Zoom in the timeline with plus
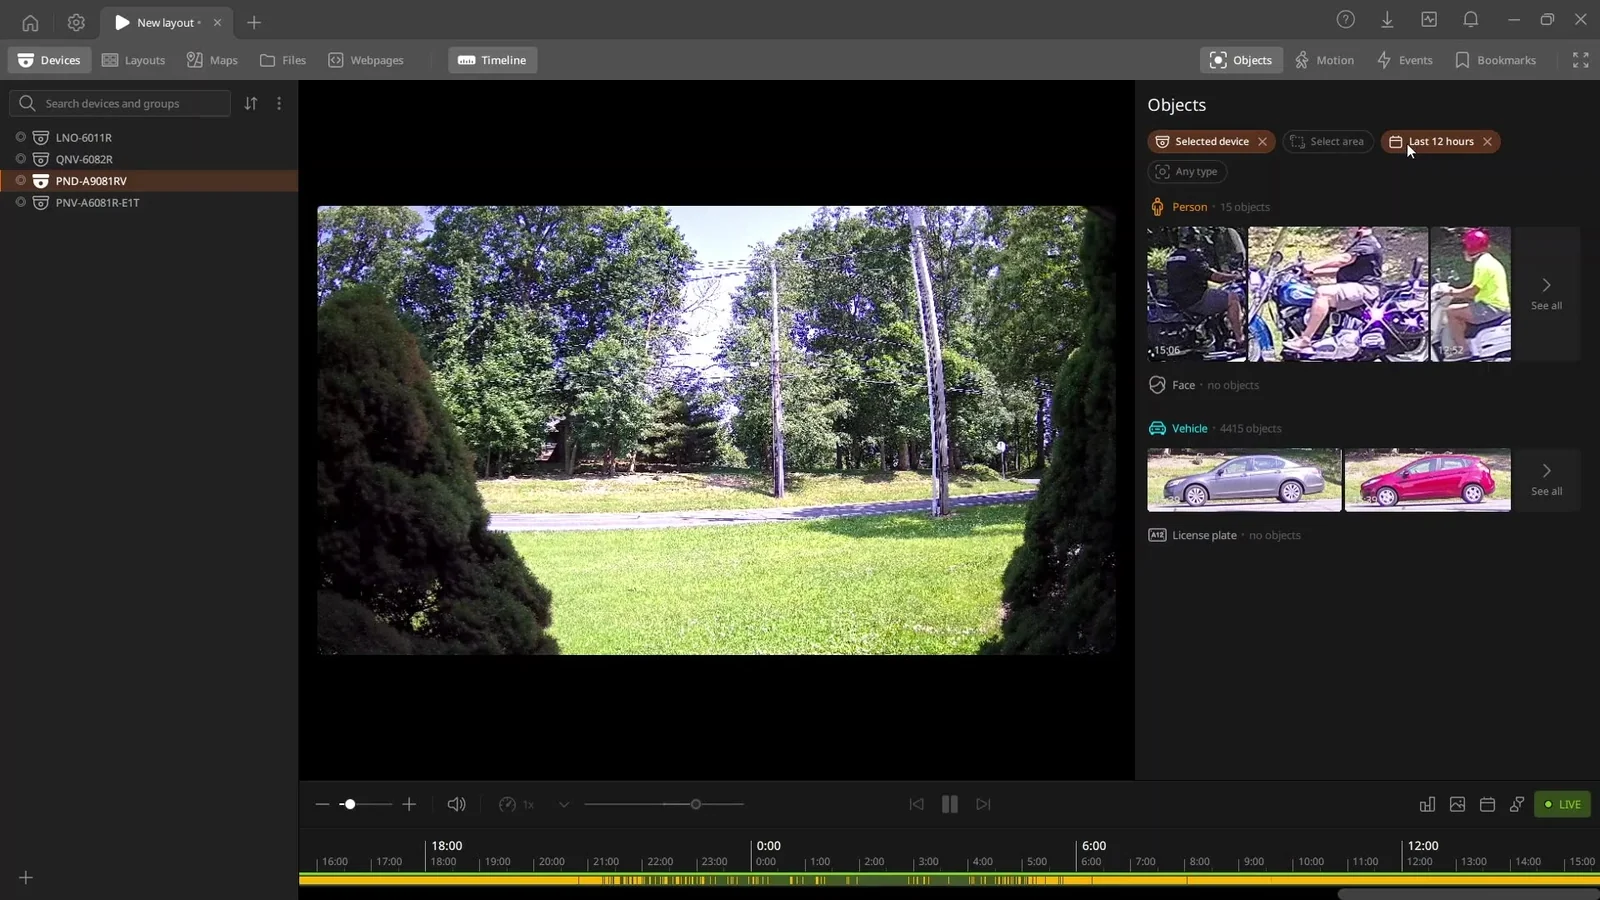This screenshot has height=900, width=1600. click(x=409, y=804)
